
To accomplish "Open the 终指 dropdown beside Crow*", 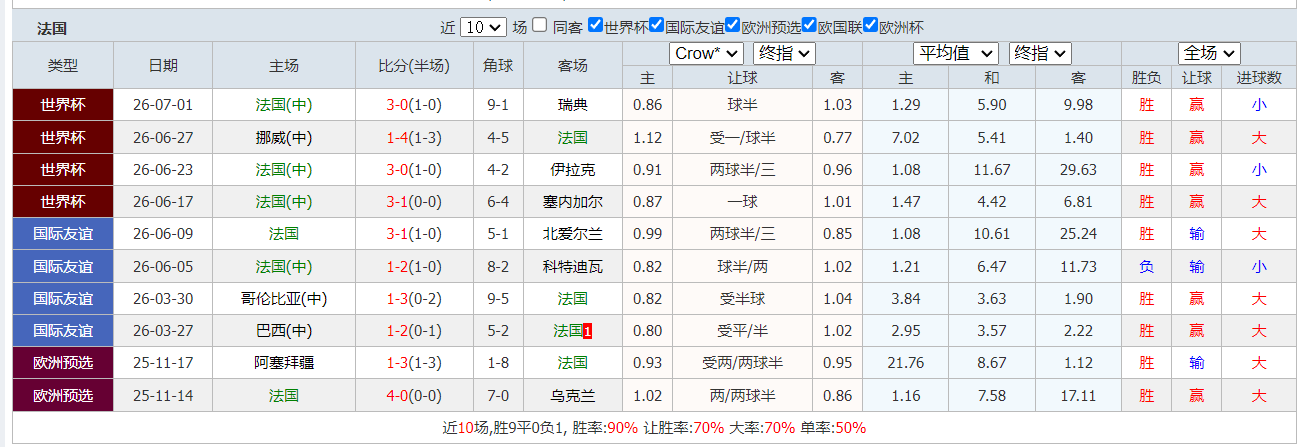I will point(784,53).
